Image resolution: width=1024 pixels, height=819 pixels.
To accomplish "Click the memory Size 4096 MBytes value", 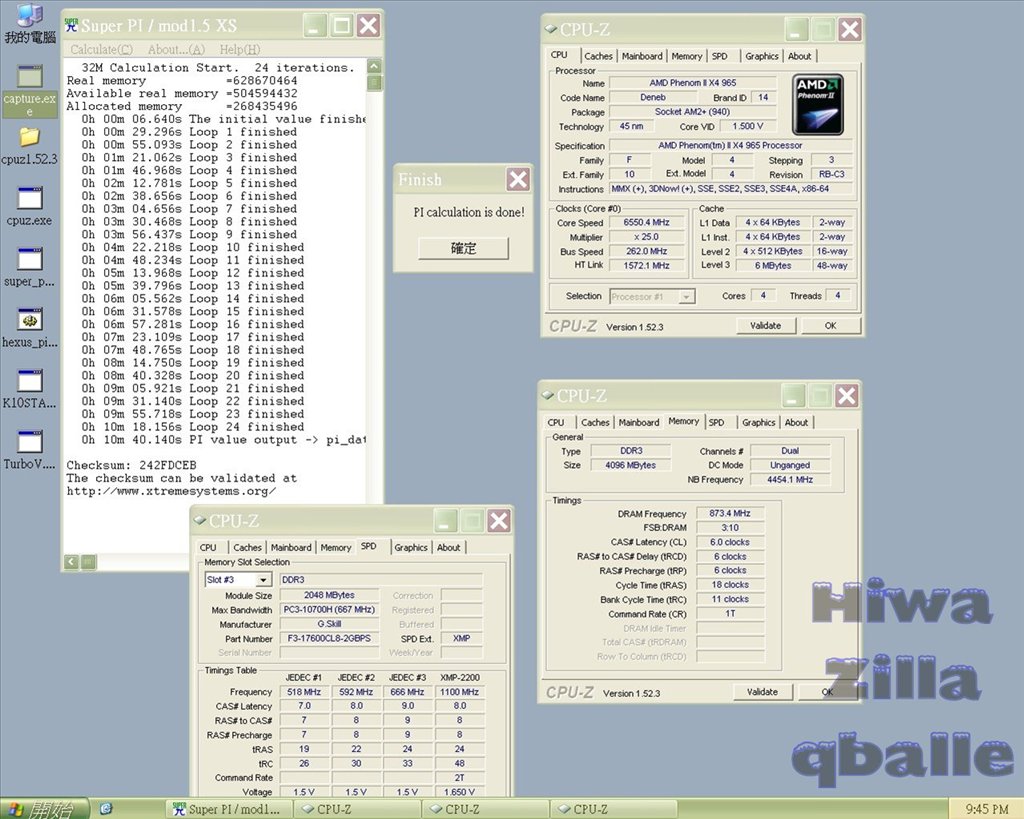I will 630,465.
